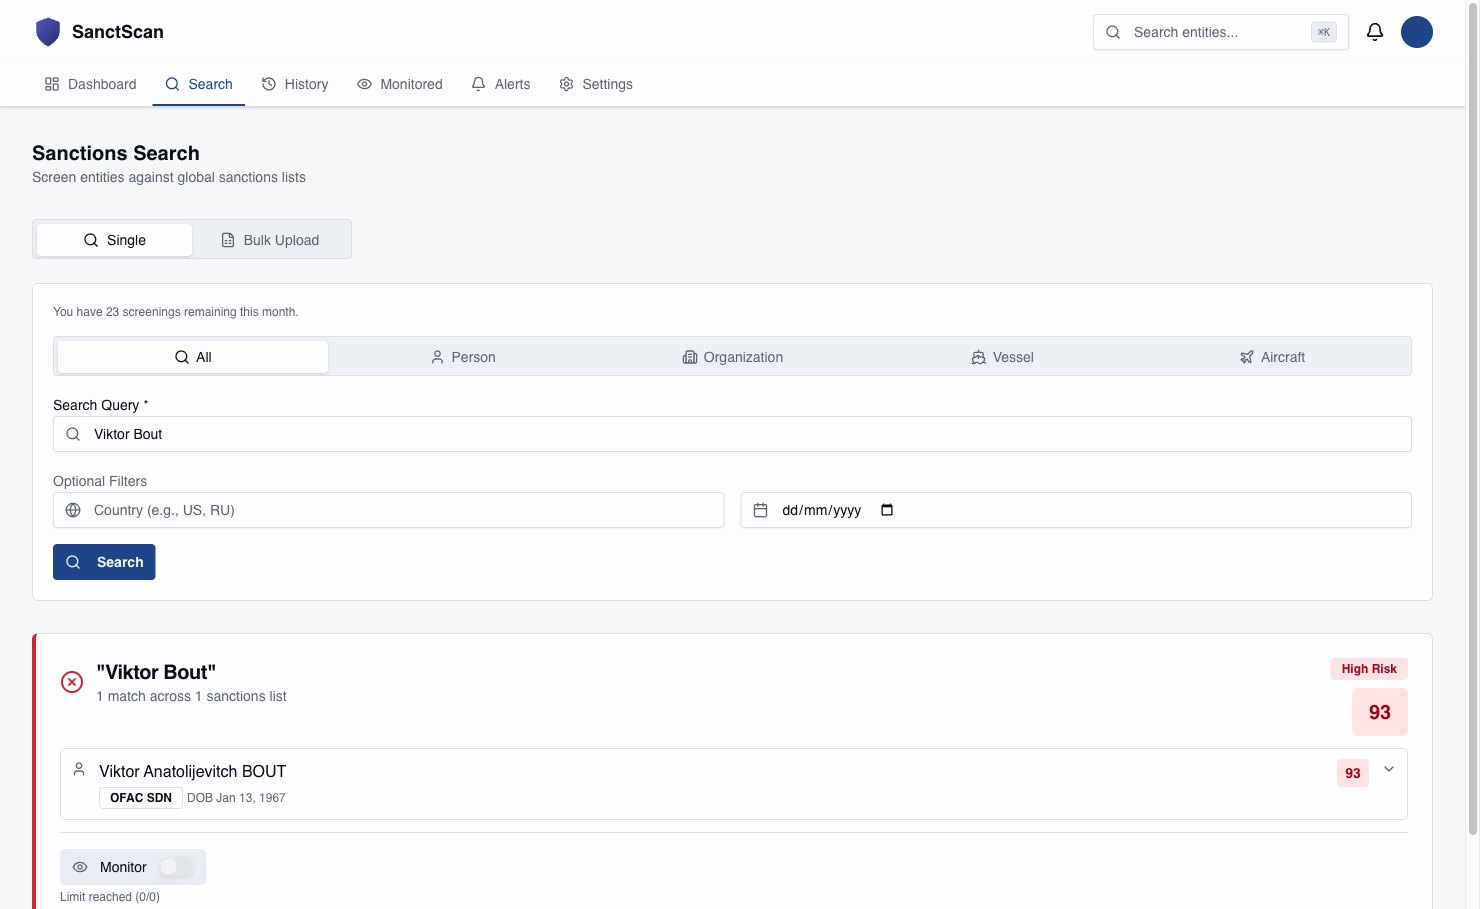The image size is (1480, 909).
Task: Click the calendar picker icon in date field
Action: (x=886, y=510)
